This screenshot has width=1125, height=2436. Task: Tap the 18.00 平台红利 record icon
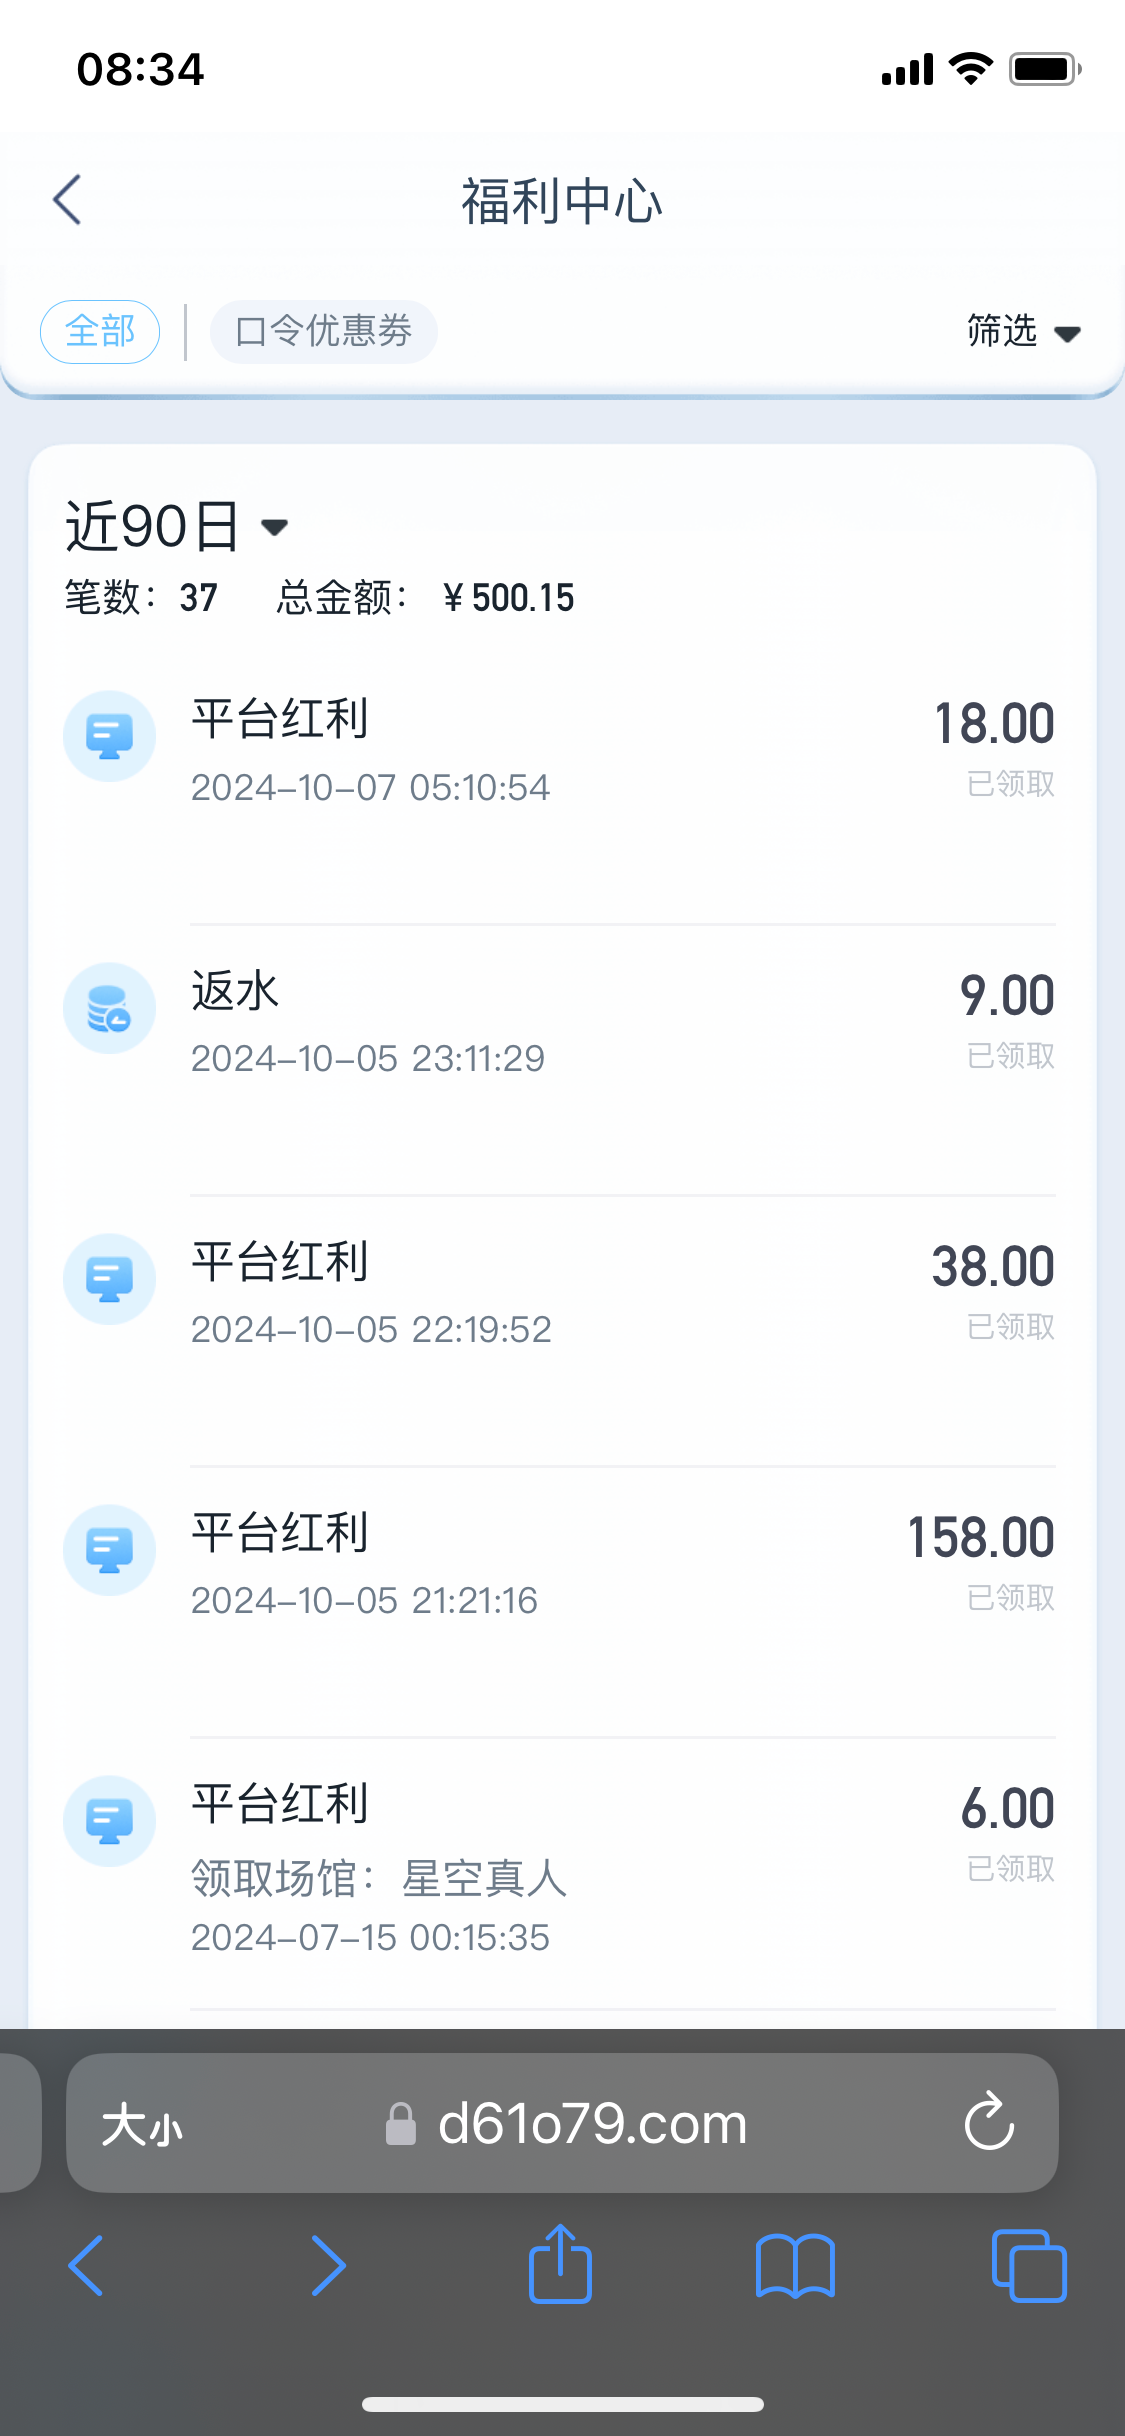coord(109,736)
